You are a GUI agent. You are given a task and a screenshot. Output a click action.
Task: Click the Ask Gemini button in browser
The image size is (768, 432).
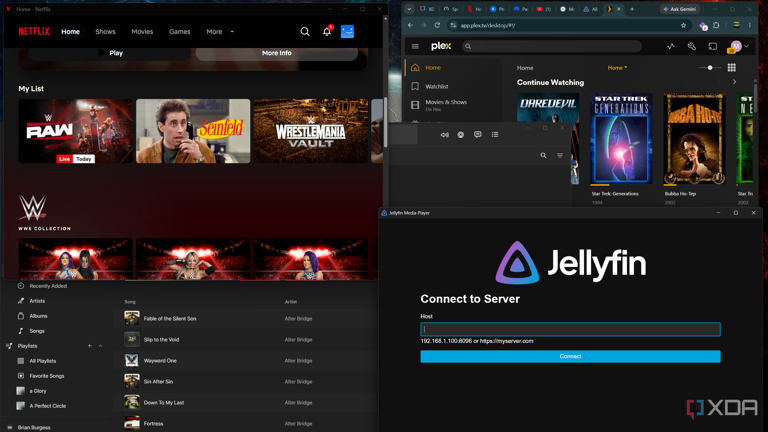679,9
